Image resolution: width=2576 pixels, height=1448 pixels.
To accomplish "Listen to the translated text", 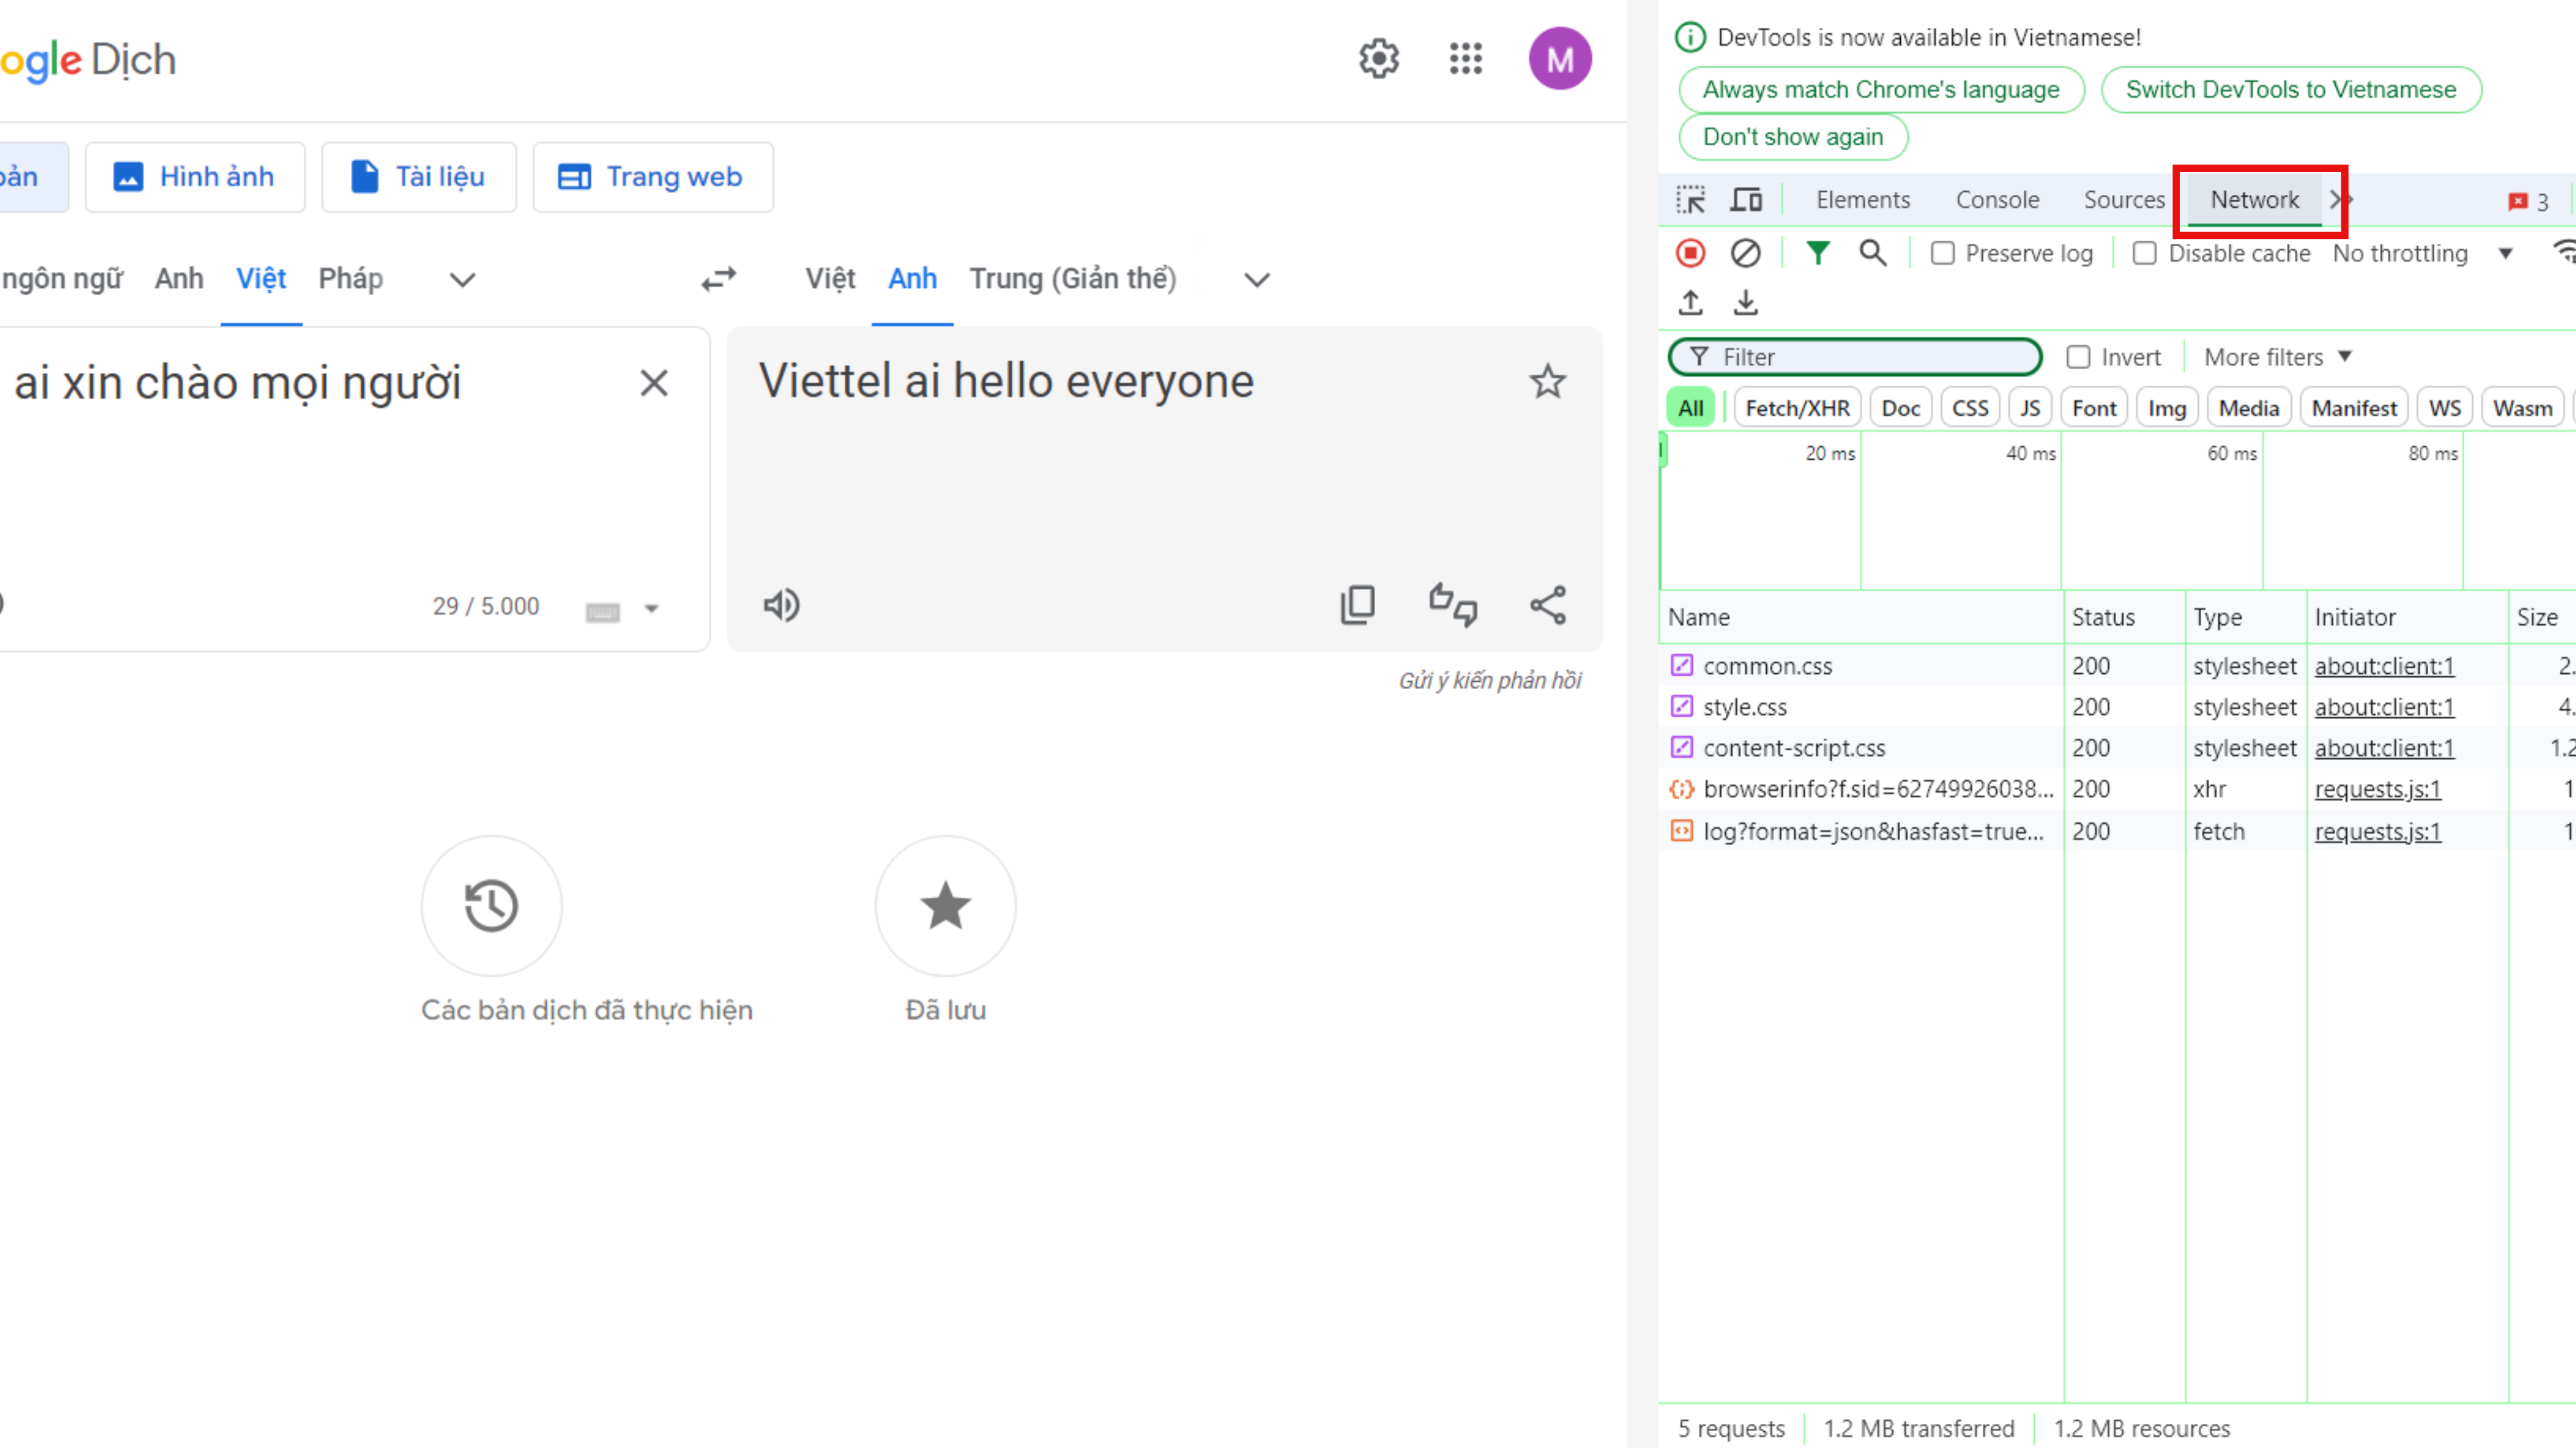I will click(781, 605).
